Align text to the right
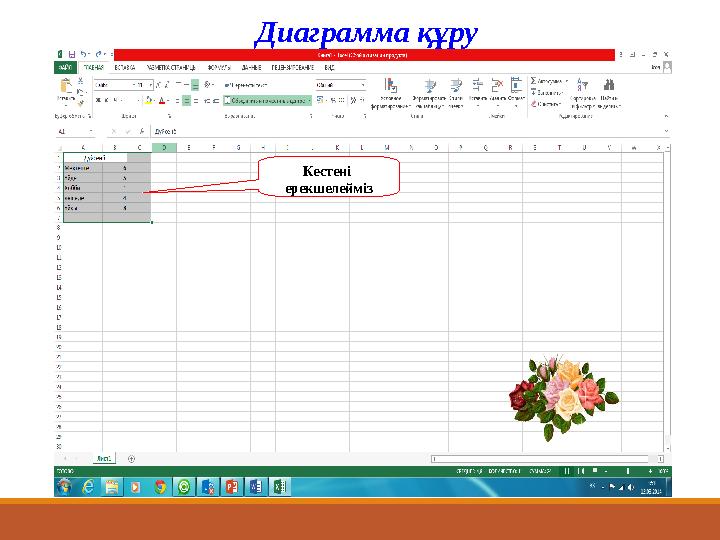720x540 pixels. (x=196, y=100)
